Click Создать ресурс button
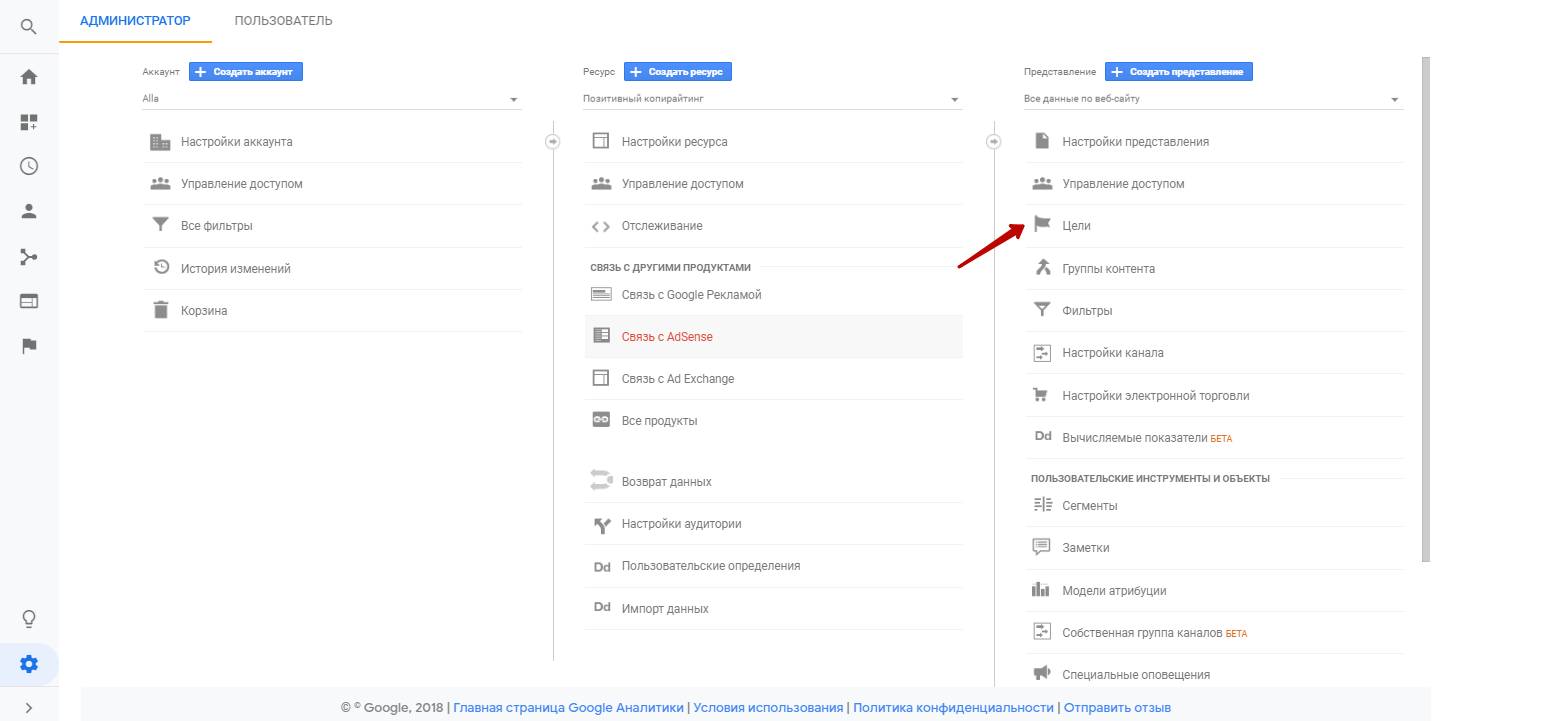This screenshot has width=1565, height=721. tap(679, 72)
